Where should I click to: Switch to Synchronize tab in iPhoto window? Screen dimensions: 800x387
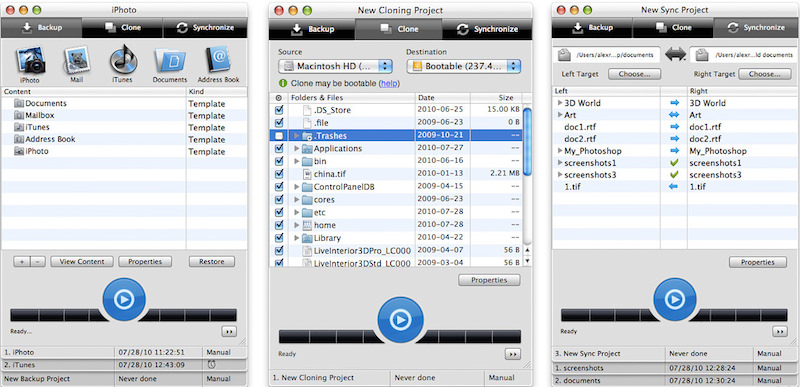point(205,28)
